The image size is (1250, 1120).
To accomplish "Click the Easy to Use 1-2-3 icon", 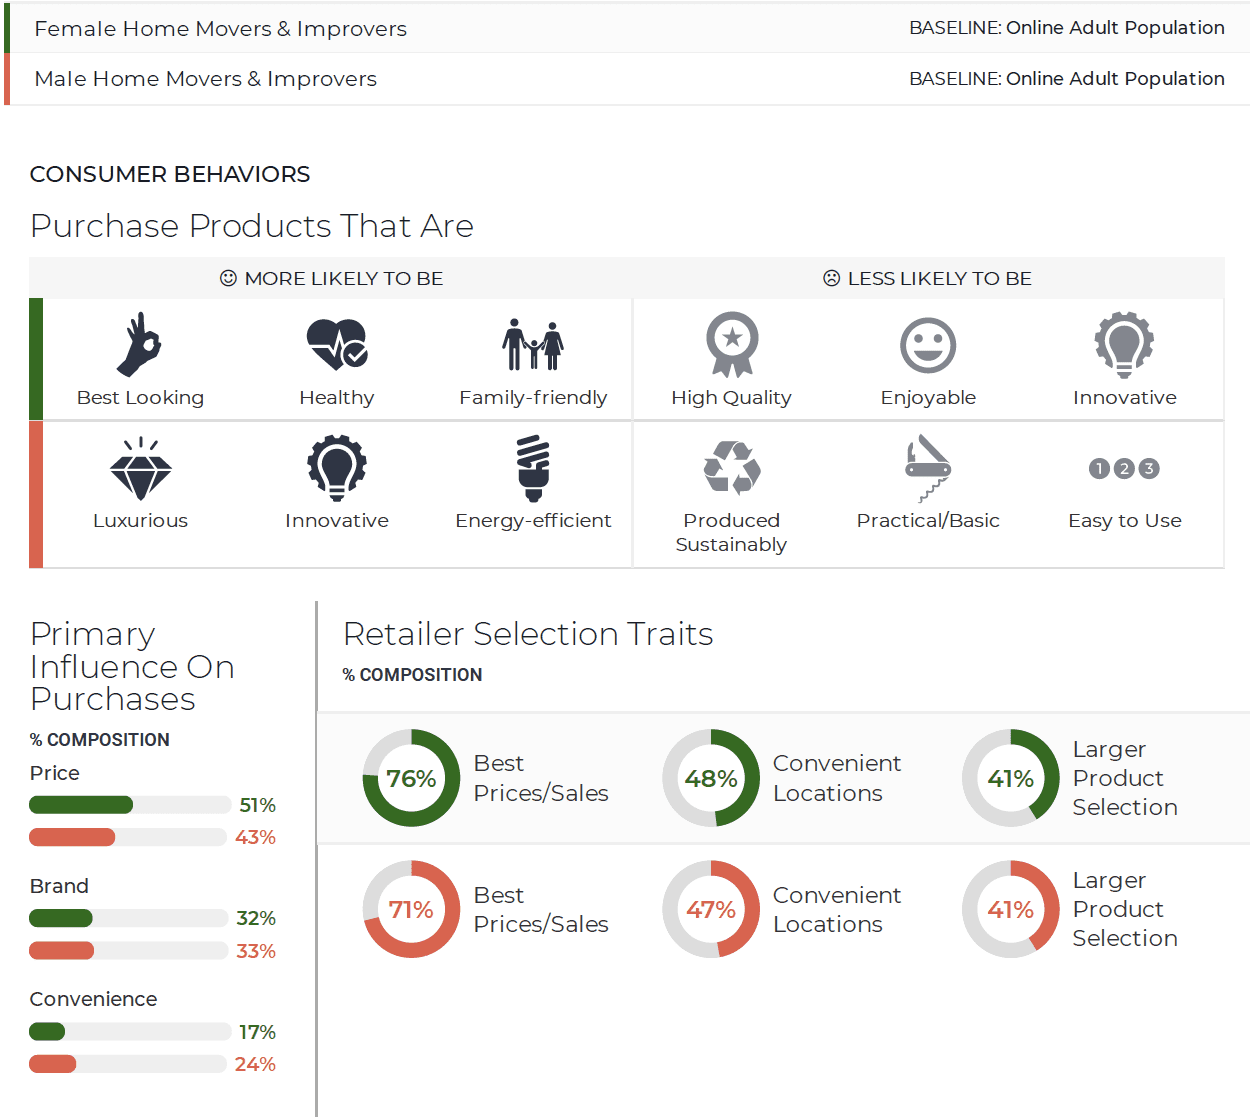I will click(1124, 468).
